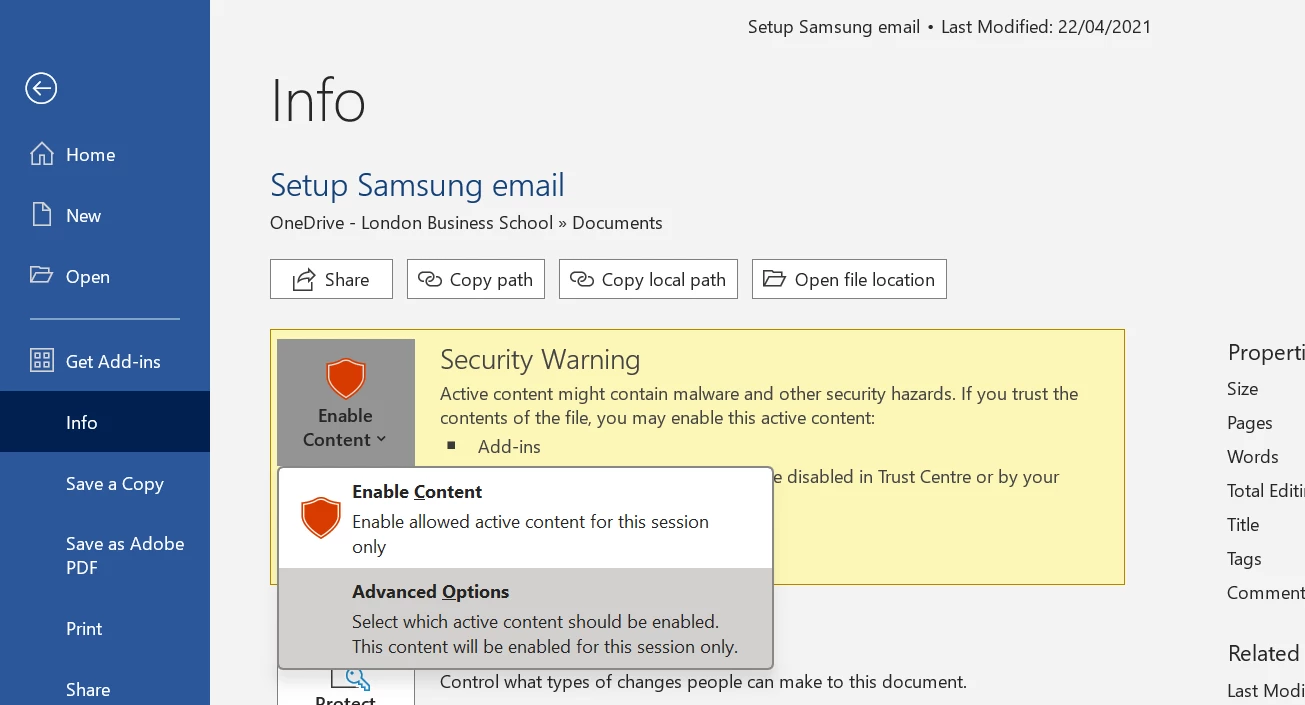Click the Copy path button
This screenshot has height=705, width=1305.
(x=476, y=279)
